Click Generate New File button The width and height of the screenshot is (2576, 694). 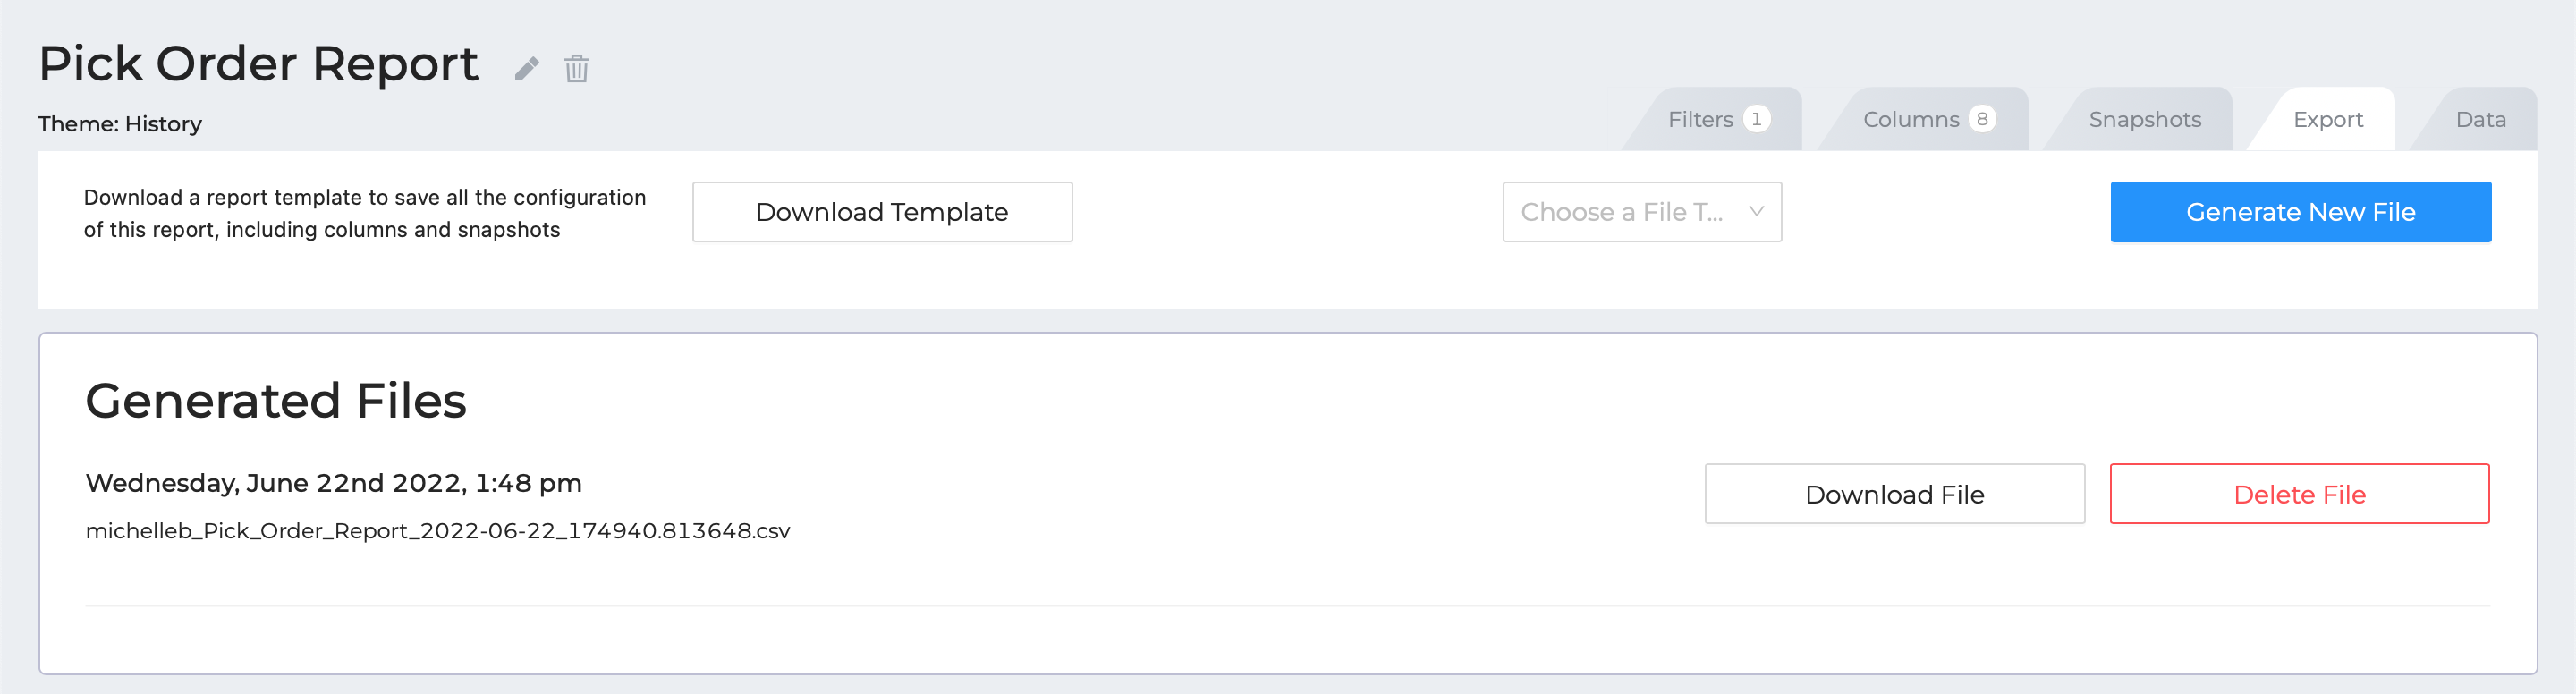click(x=2300, y=212)
